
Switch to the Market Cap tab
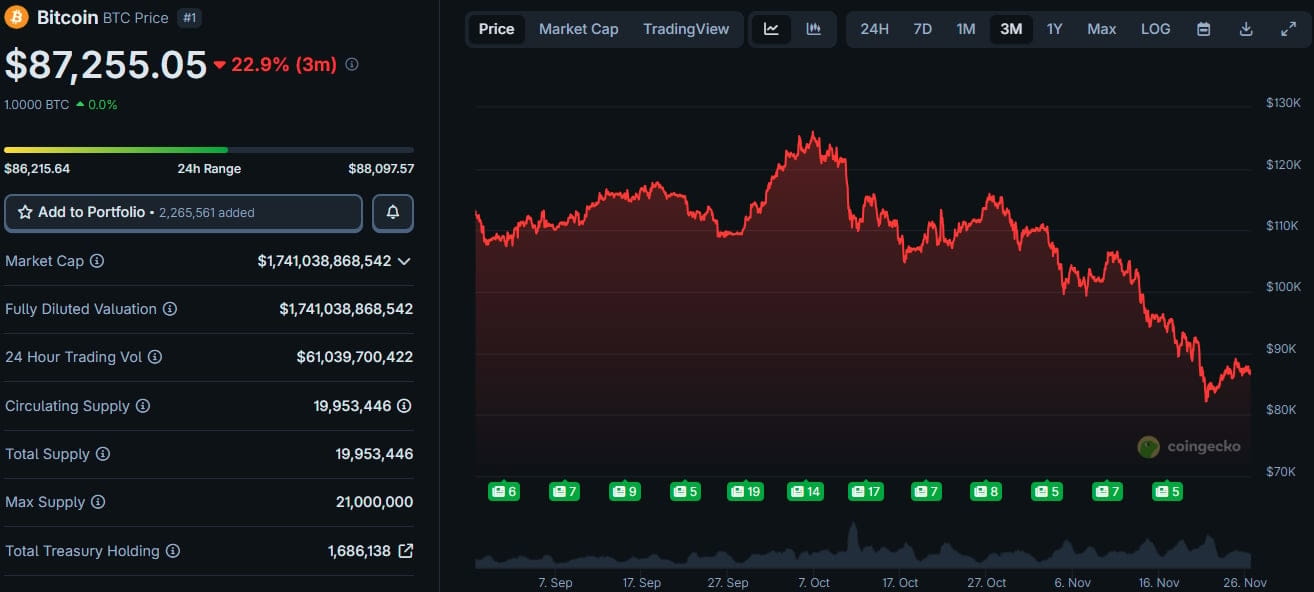tap(578, 29)
